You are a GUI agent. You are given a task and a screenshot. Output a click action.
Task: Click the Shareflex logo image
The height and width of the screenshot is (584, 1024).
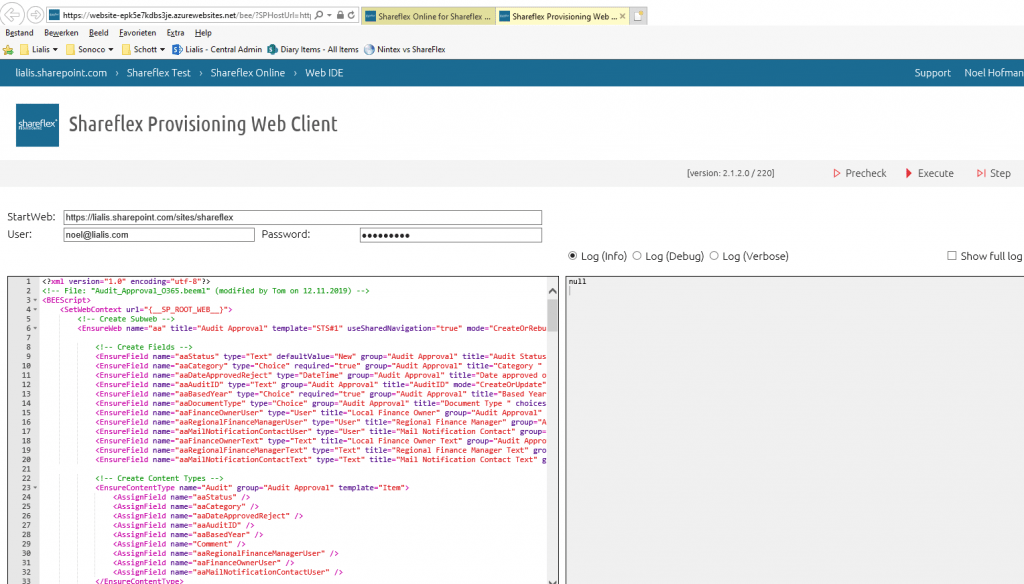[x=37, y=125]
